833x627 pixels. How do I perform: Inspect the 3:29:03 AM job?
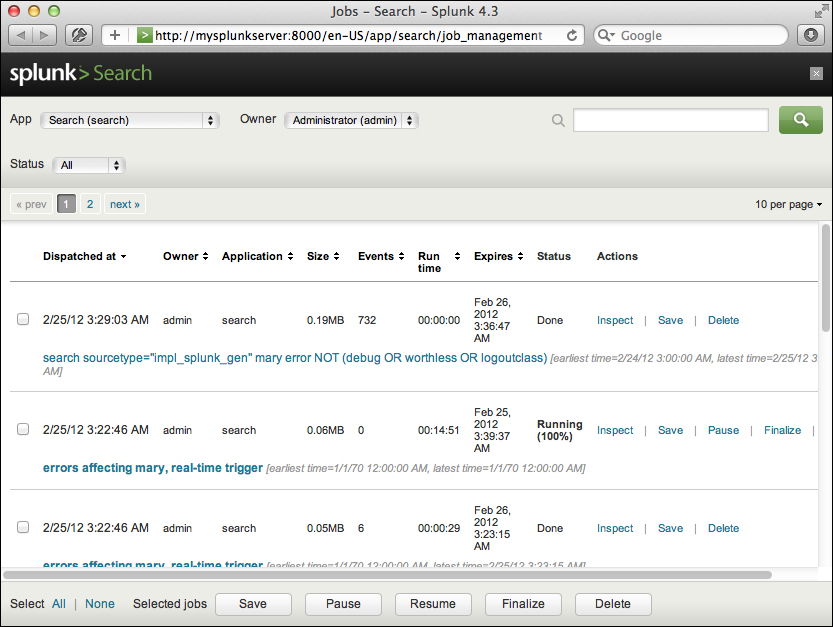(x=615, y=320)
